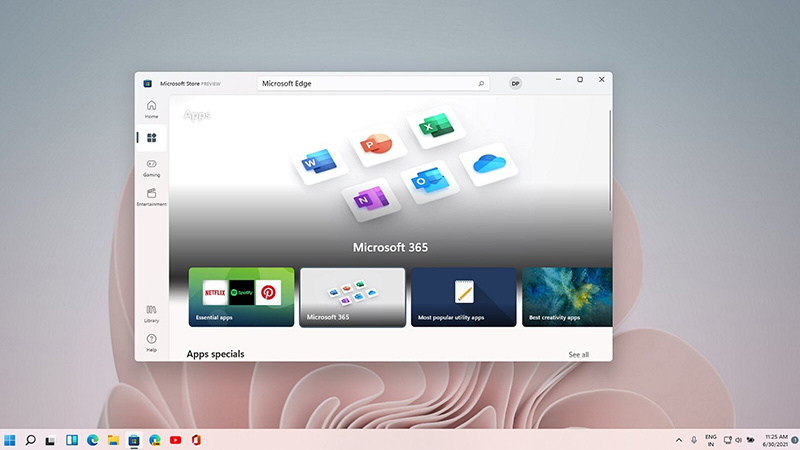This screenshot has height=450, width=800.
Task: Click the OneNote icon in hero banner
Action: pos(371,199)
